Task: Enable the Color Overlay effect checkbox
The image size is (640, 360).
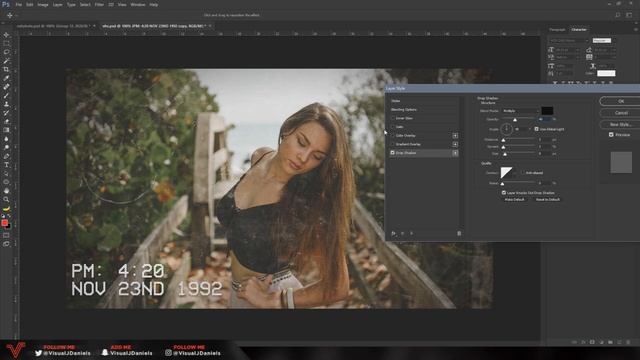Action: 393,136
